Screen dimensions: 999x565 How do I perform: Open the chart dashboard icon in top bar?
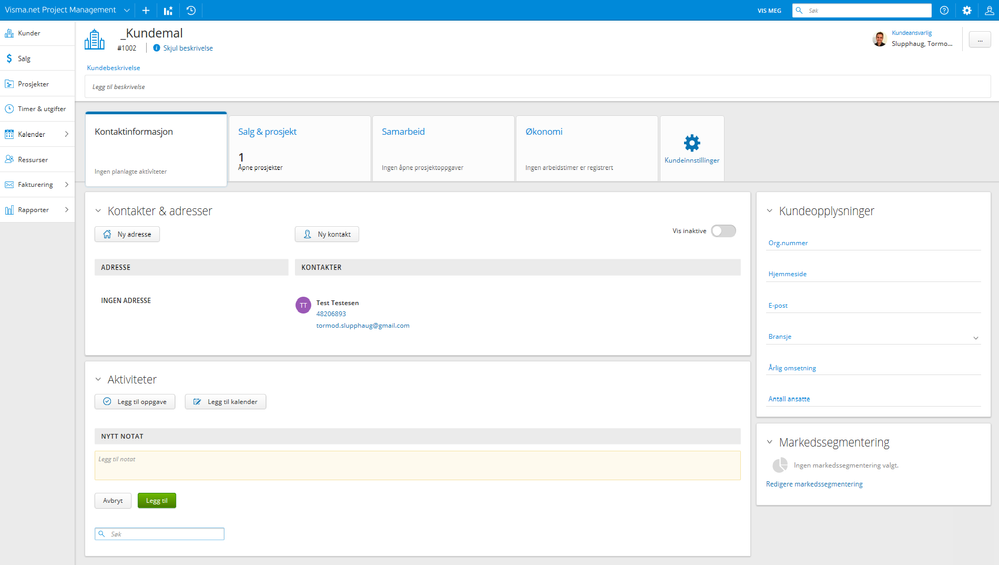(x=168, y=10)
